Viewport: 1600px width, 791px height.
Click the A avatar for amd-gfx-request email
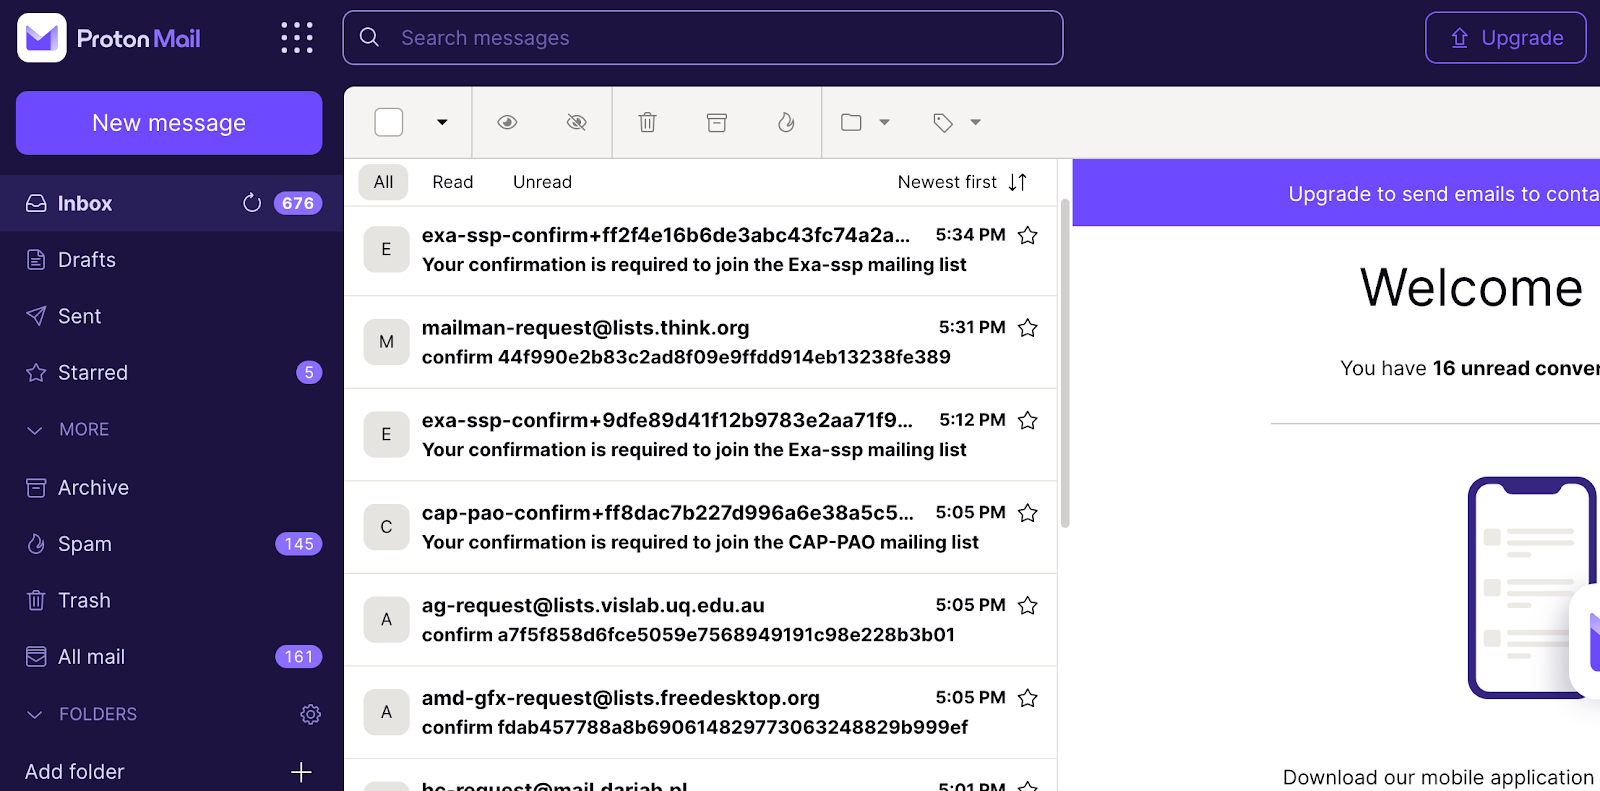[386, 712]
